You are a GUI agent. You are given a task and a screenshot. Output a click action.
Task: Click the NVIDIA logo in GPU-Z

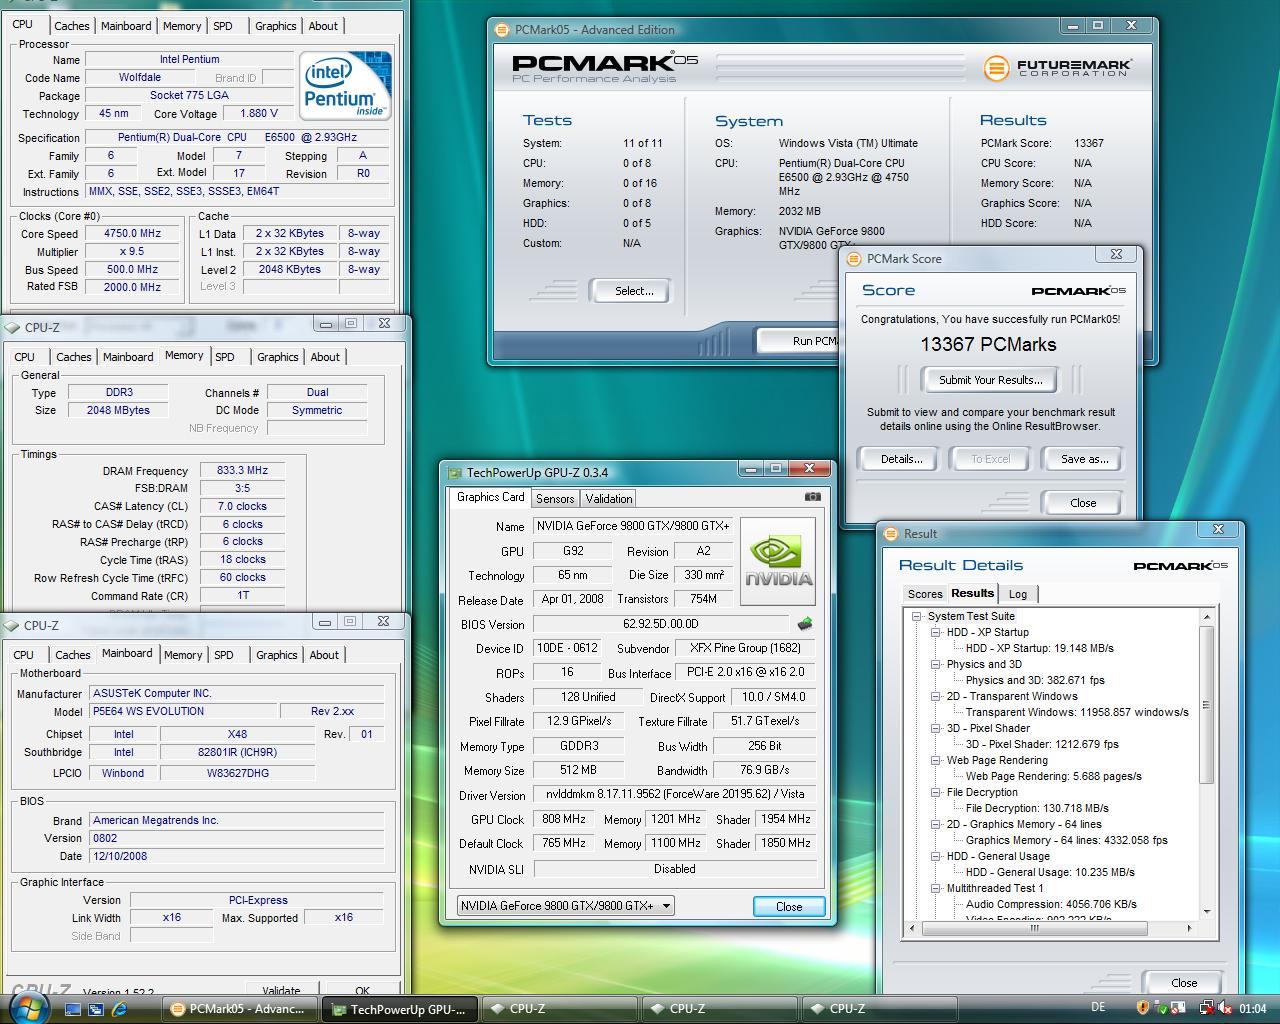[x=778, y=562]
